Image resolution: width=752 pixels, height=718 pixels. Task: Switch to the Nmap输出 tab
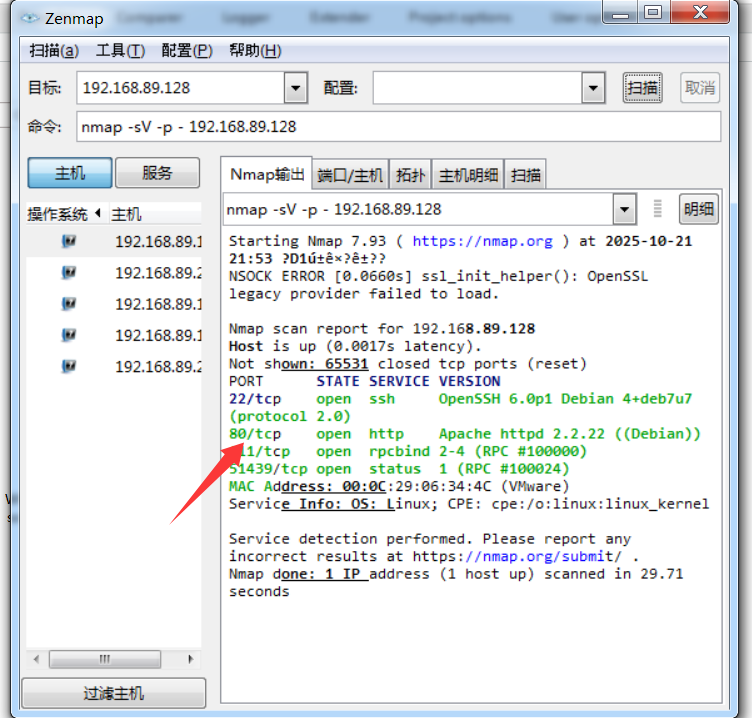267,174
